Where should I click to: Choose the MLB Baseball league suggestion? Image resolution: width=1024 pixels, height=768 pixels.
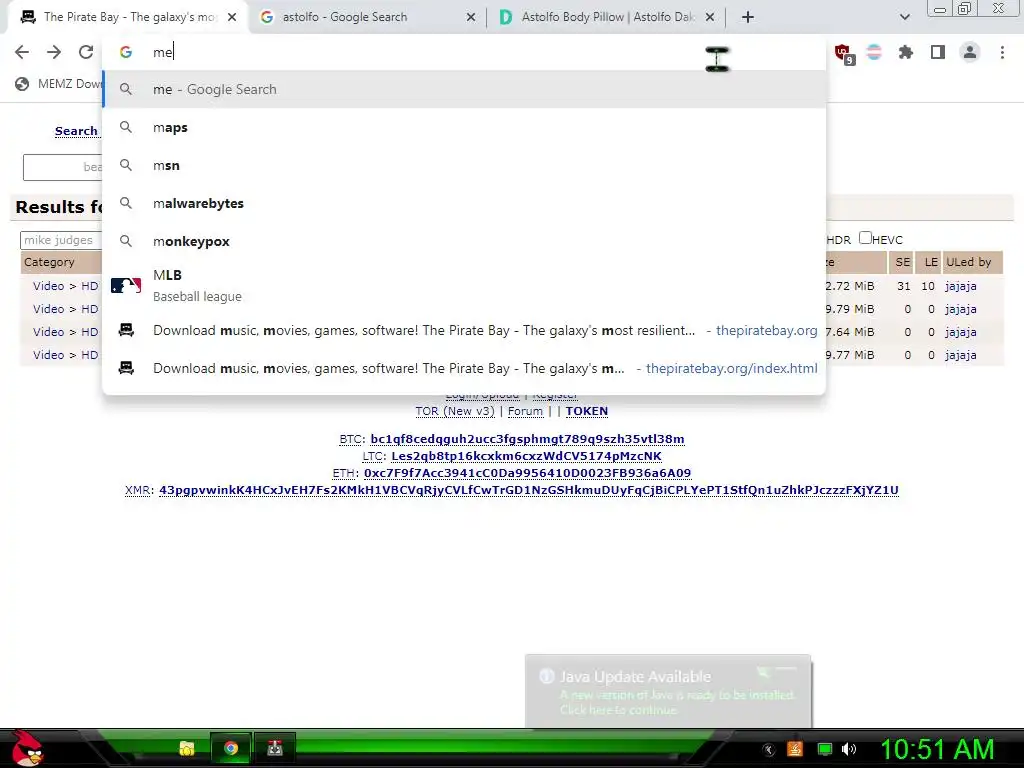pyautogui.click(x=464, y=285)
